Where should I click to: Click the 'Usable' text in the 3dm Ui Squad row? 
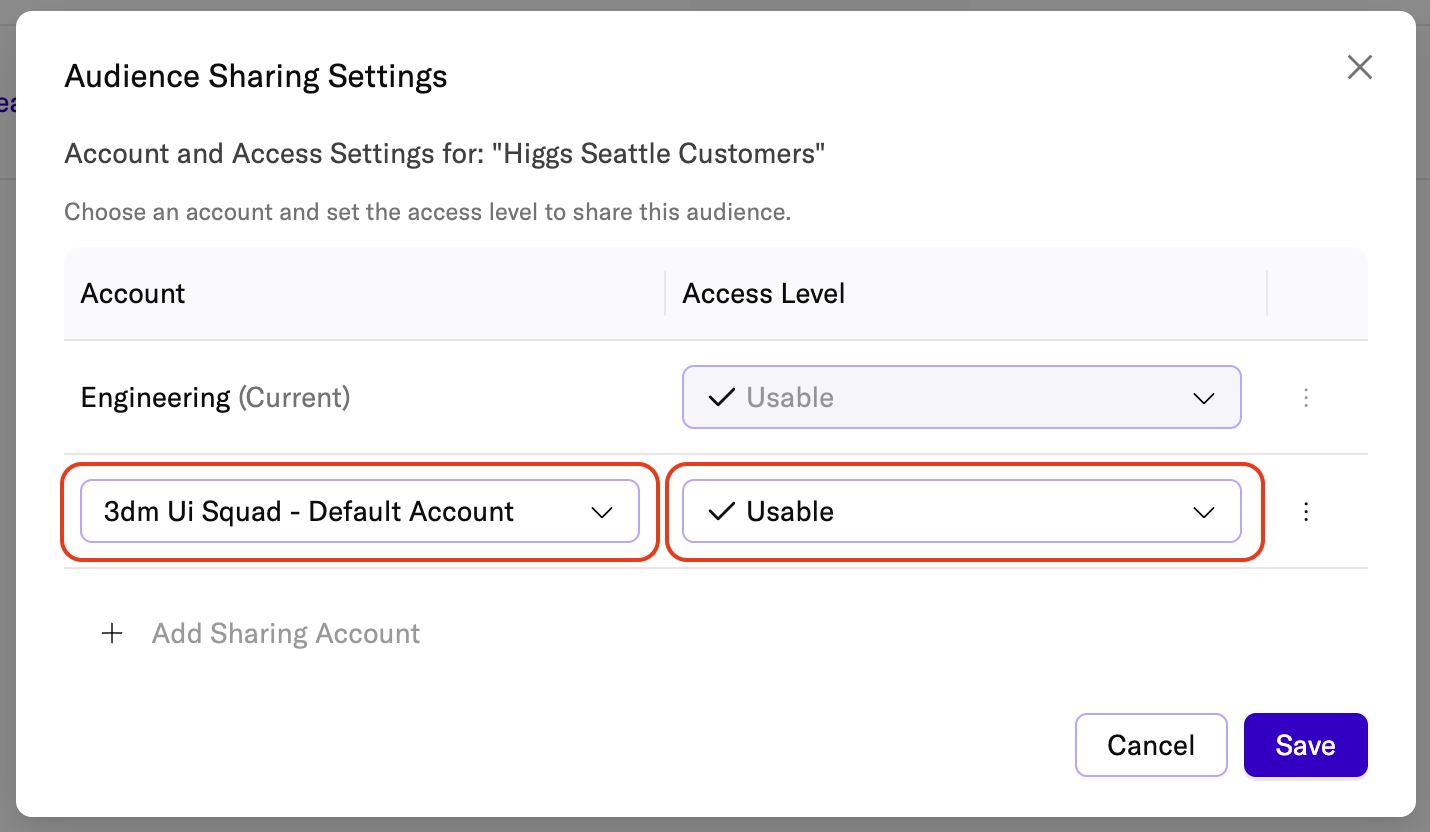tap(790, 512)
